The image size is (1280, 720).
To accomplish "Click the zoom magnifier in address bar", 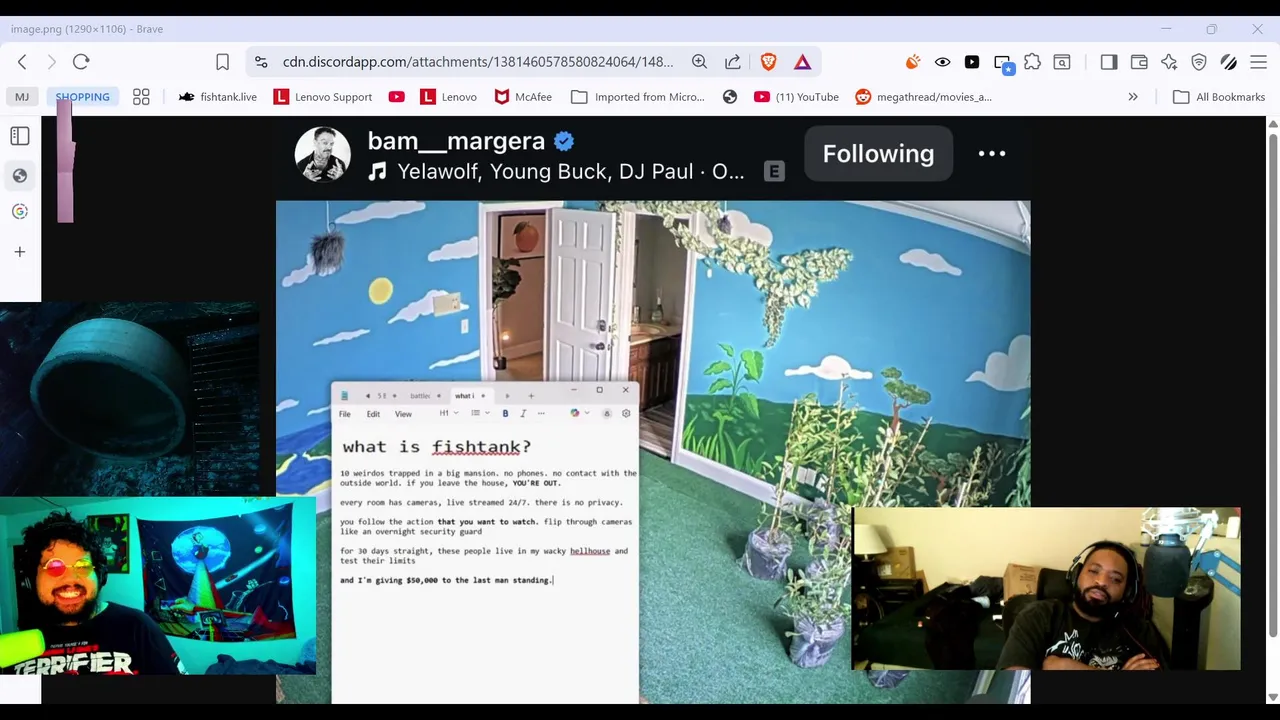I will click(x=699, y=62).
